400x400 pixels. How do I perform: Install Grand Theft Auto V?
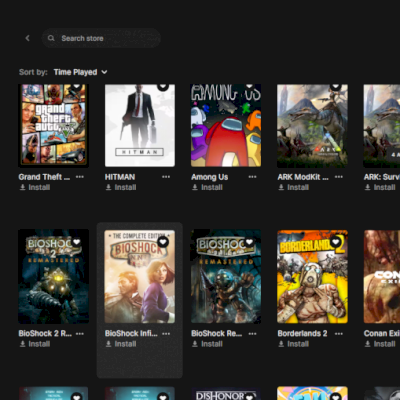pyautogui.click(x=35, y=187)
